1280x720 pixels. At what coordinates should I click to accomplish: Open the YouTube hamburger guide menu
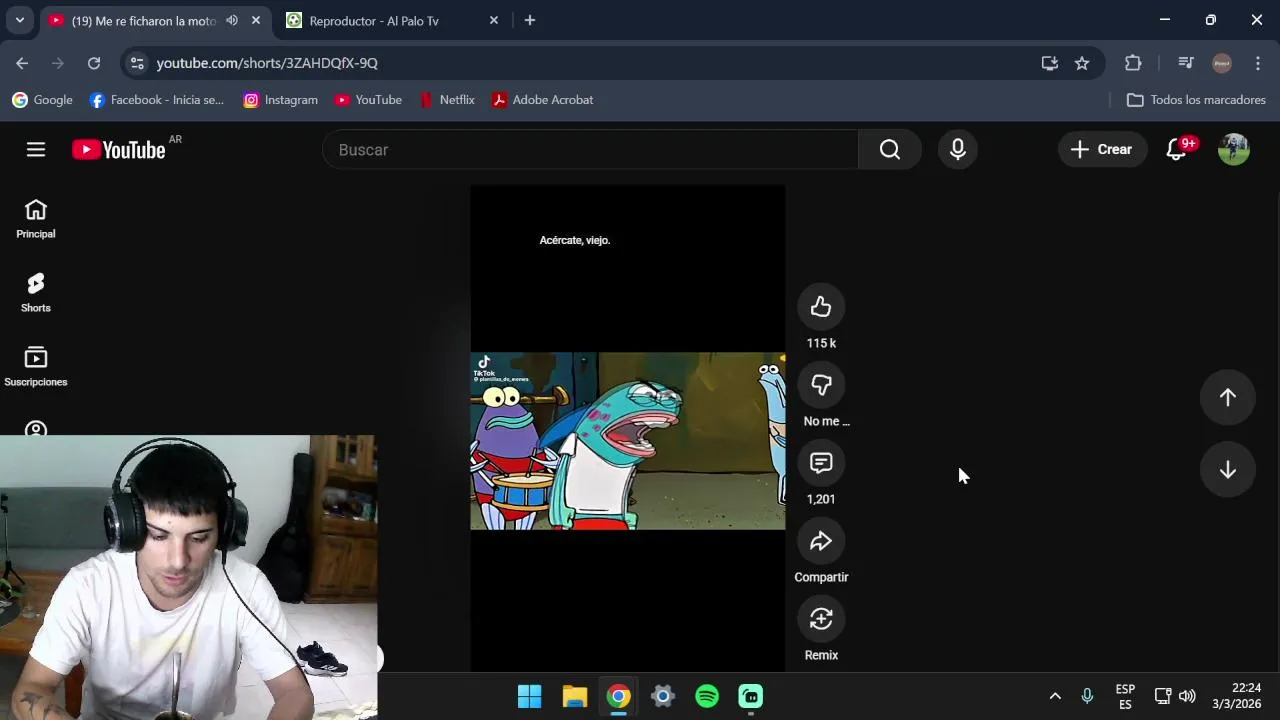coord(36,150)
